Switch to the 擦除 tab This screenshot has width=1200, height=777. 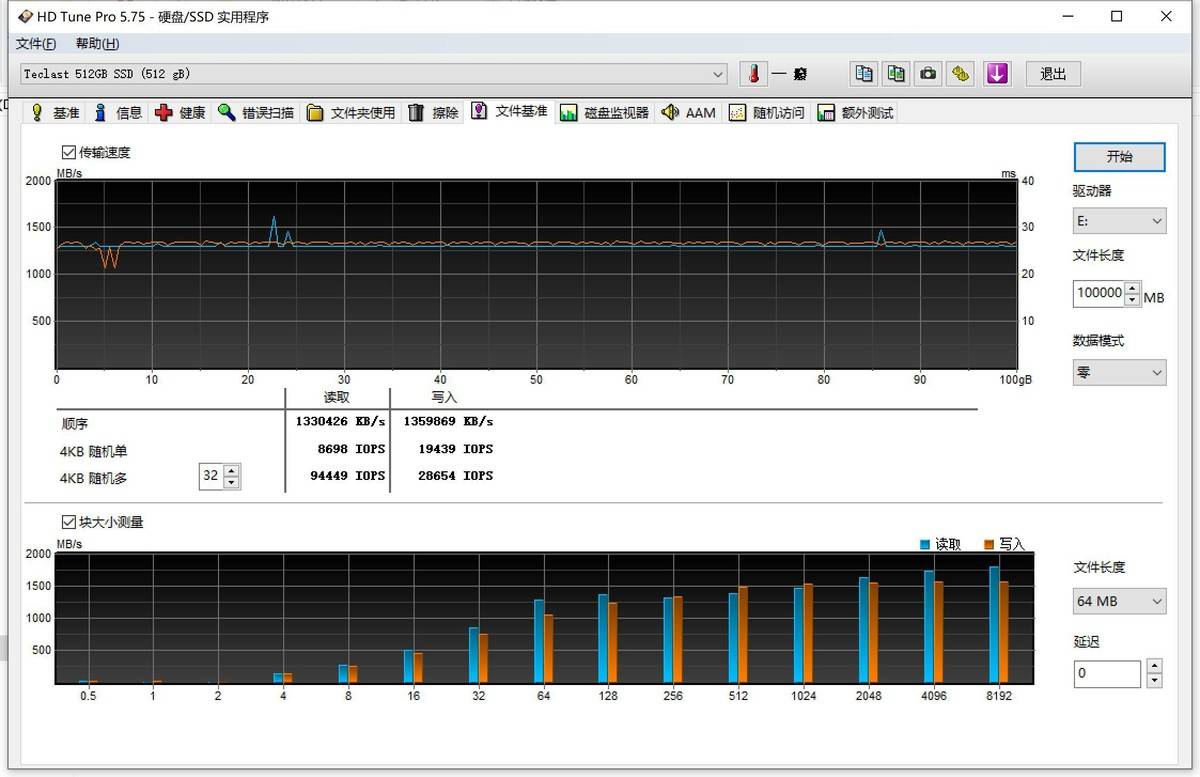coord(433,113)
